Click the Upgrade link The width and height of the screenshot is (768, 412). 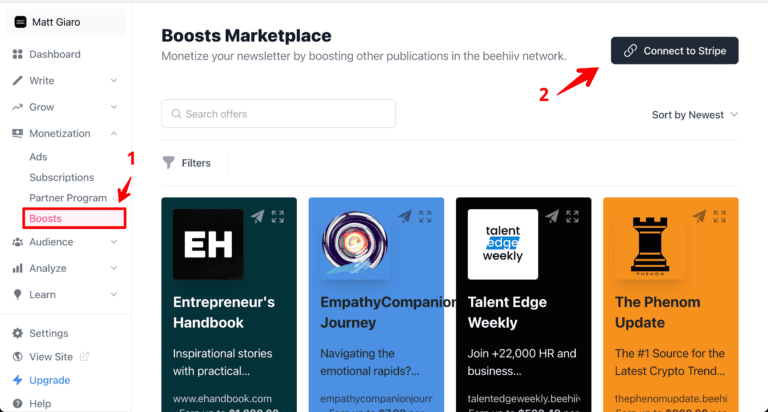[49, 380]
